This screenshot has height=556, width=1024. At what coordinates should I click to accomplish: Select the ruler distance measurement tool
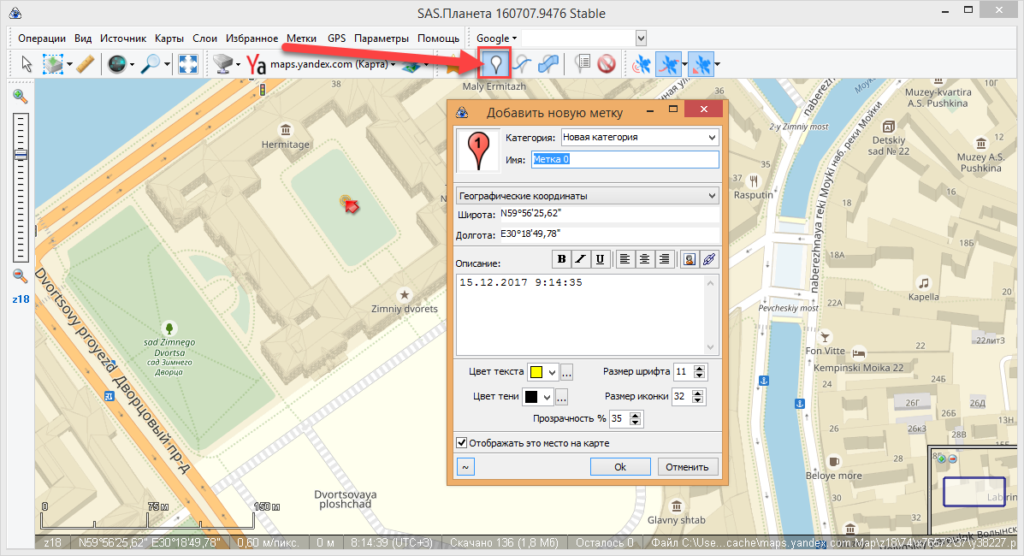(x=85, y=65)
